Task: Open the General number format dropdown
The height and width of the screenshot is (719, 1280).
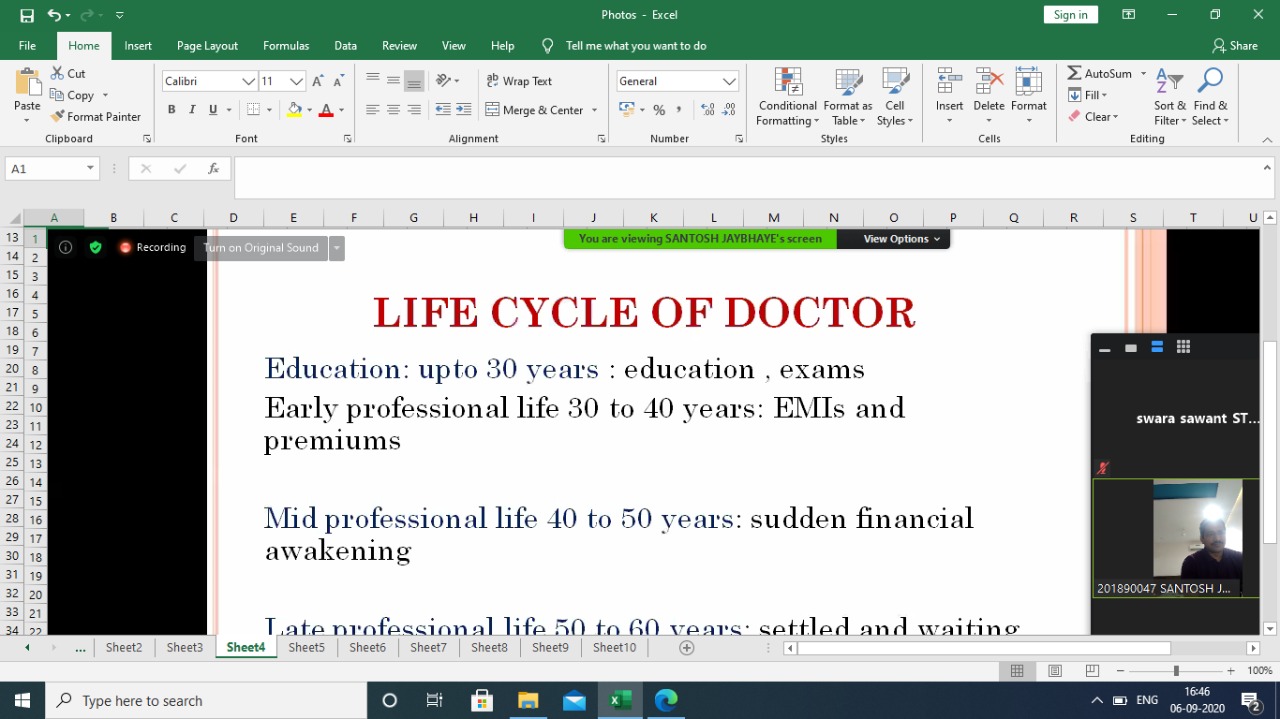Action: coord(729,81)
